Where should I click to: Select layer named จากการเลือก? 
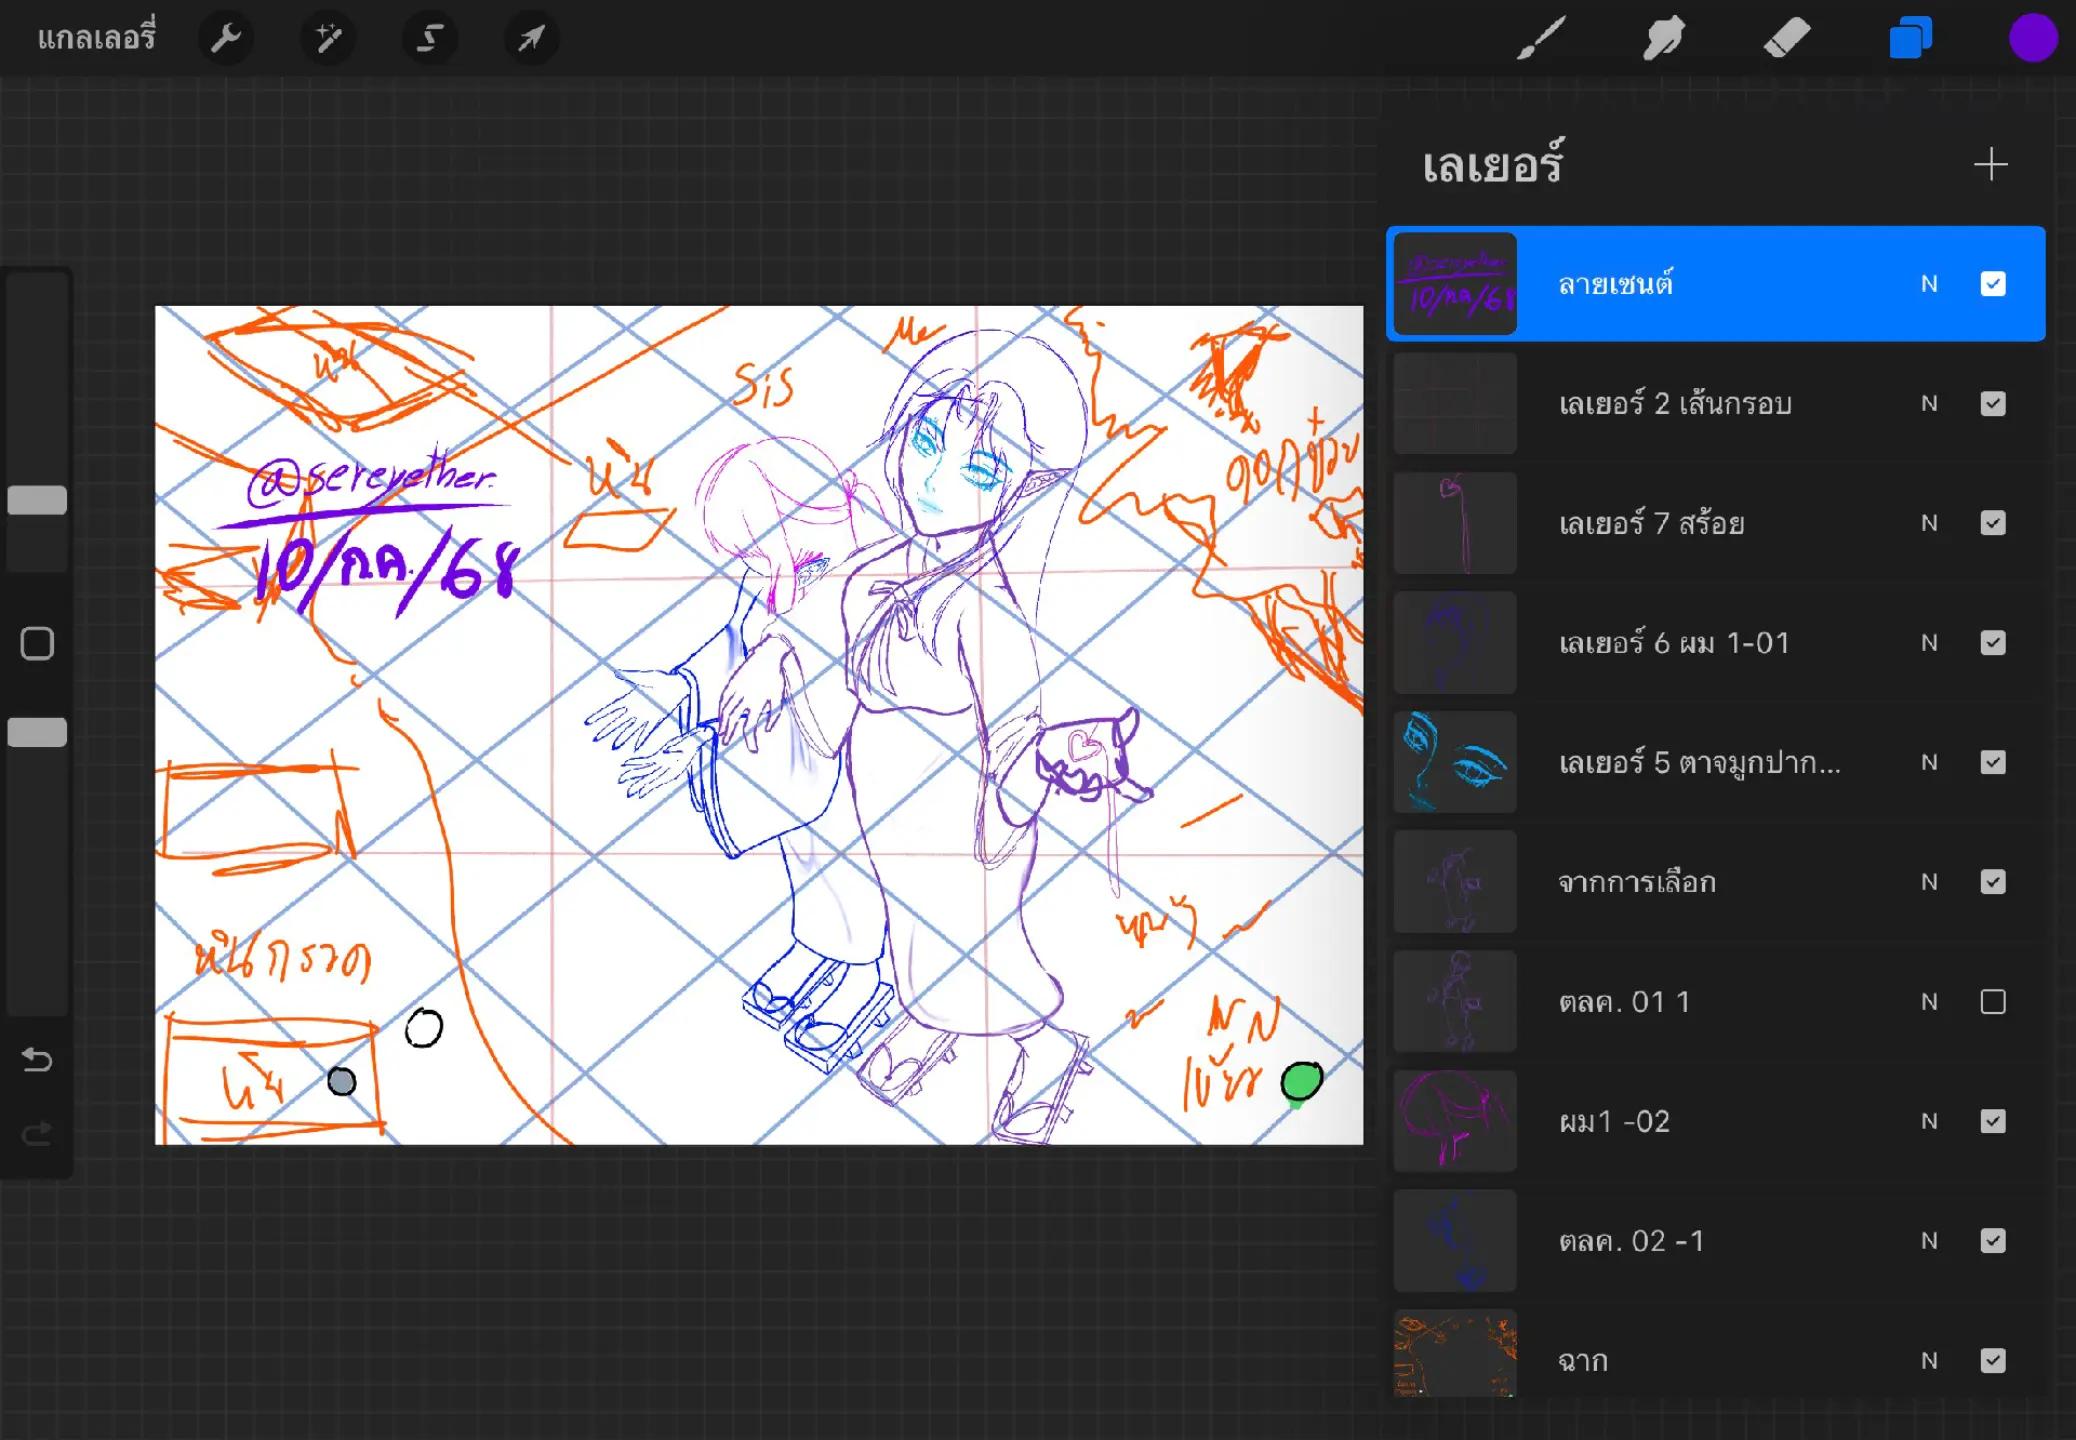[1637, 882]
